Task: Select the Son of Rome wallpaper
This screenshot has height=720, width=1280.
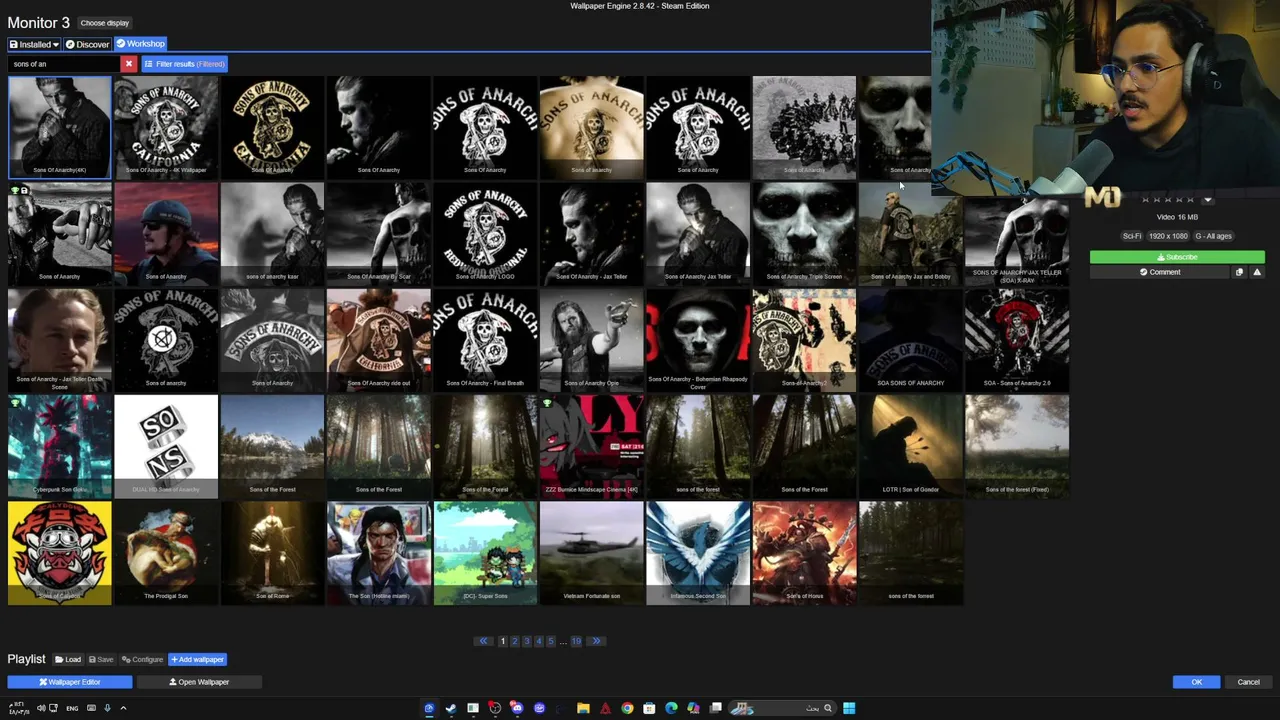Action: coord(272,553)
